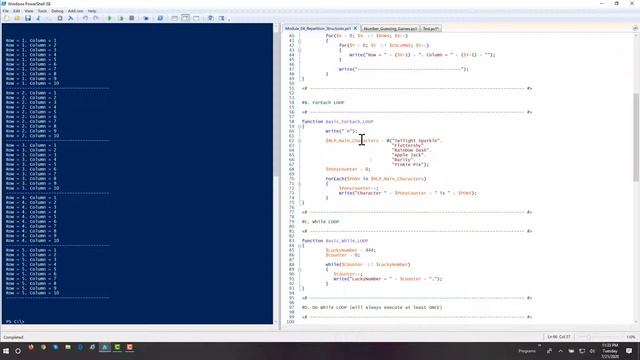Show the script pane maximized layout icon
The width and height of the screenshot is (640, 360).
pyautogui.click(x=196, y=18)
